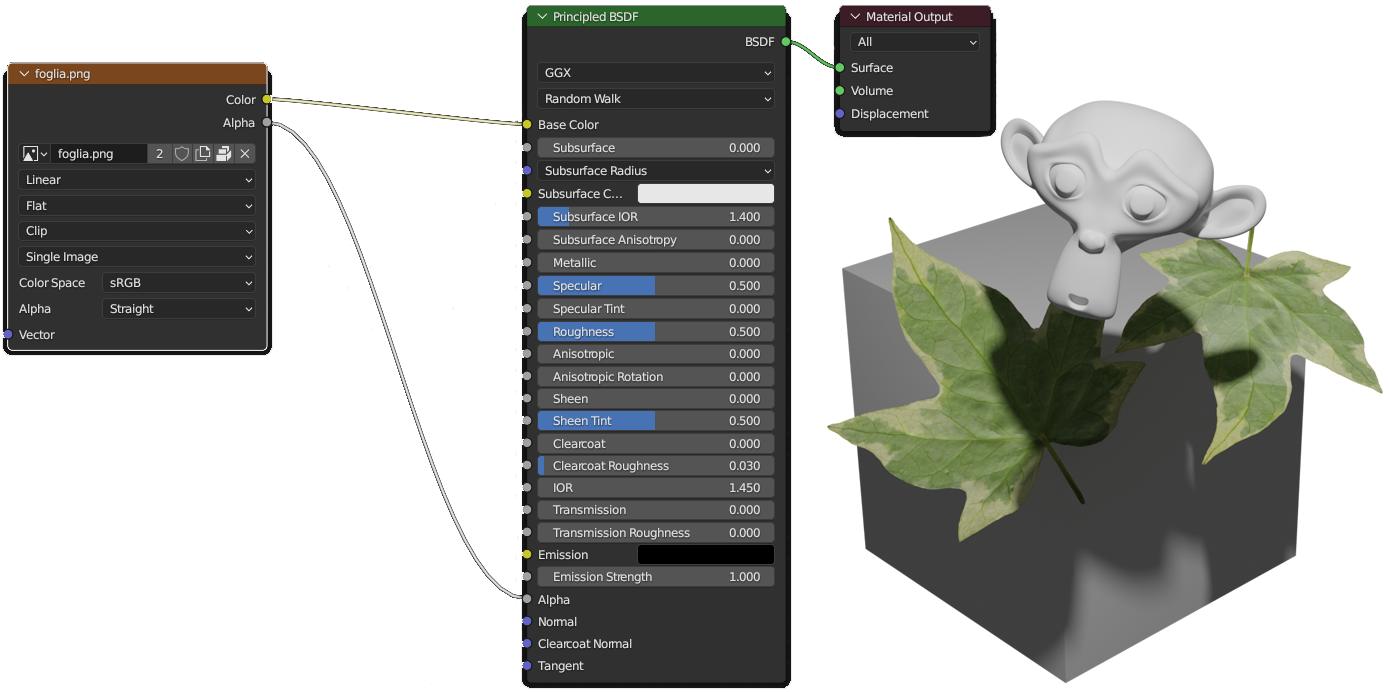This screenshot has width=1389, height=692.
Task: Click the pack image icon
Action: coord(224,154)
